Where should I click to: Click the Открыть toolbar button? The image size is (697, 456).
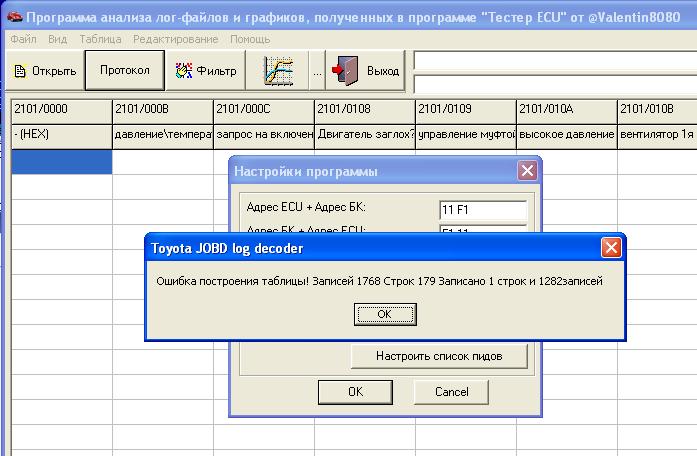coord(44,71)
